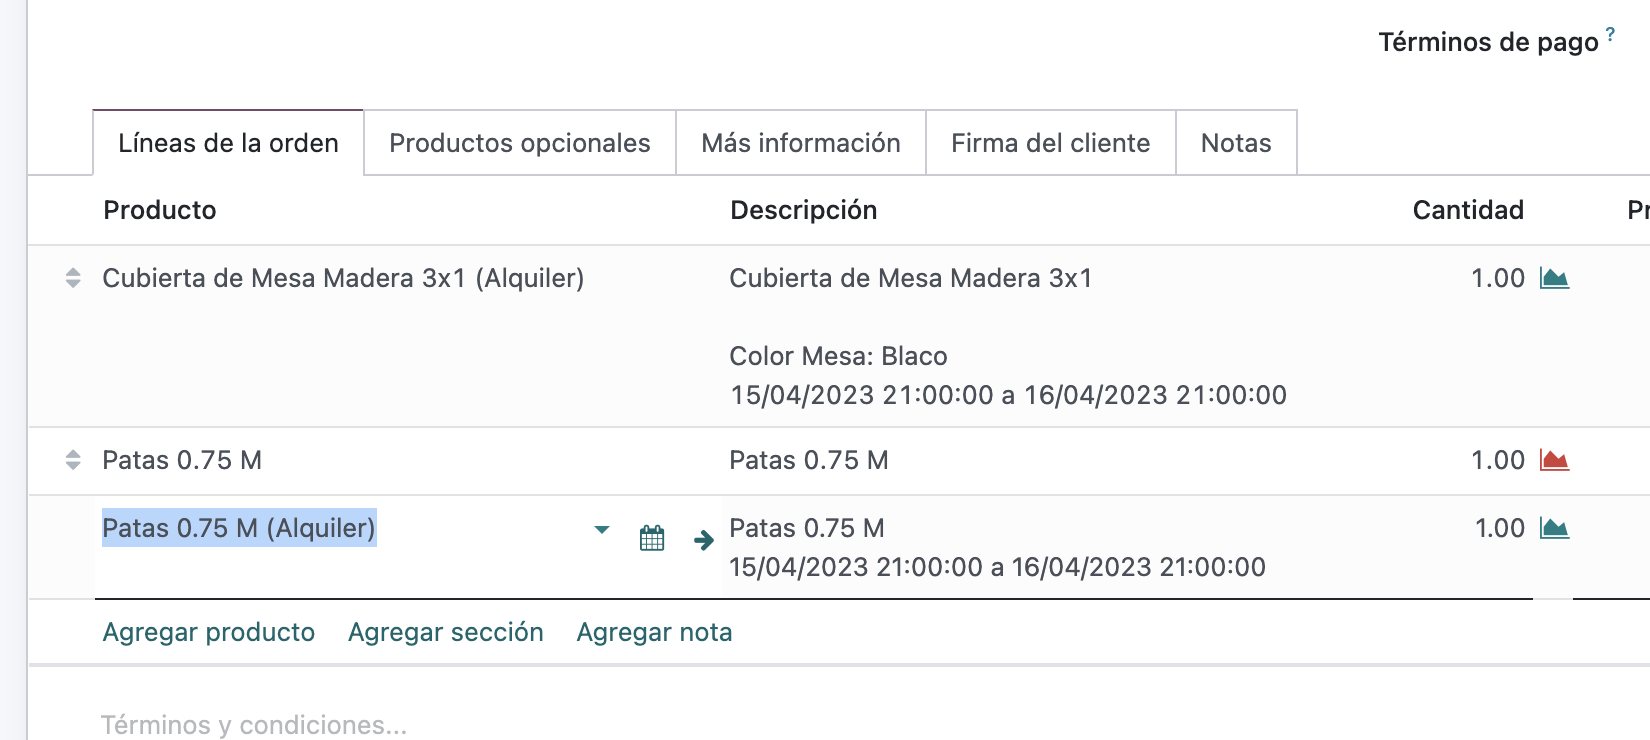Image resolution: width=1650 pixels, height=740 pixels.
Task: Click the Términos y condiciones text field
Action: [254, 725]
